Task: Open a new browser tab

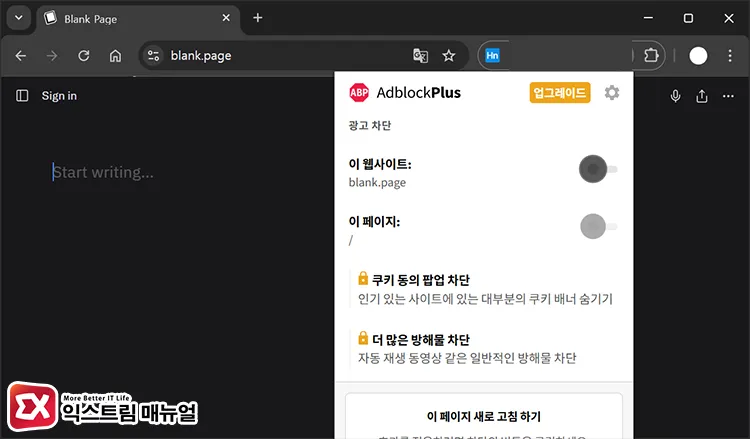Action: (258, 18)
